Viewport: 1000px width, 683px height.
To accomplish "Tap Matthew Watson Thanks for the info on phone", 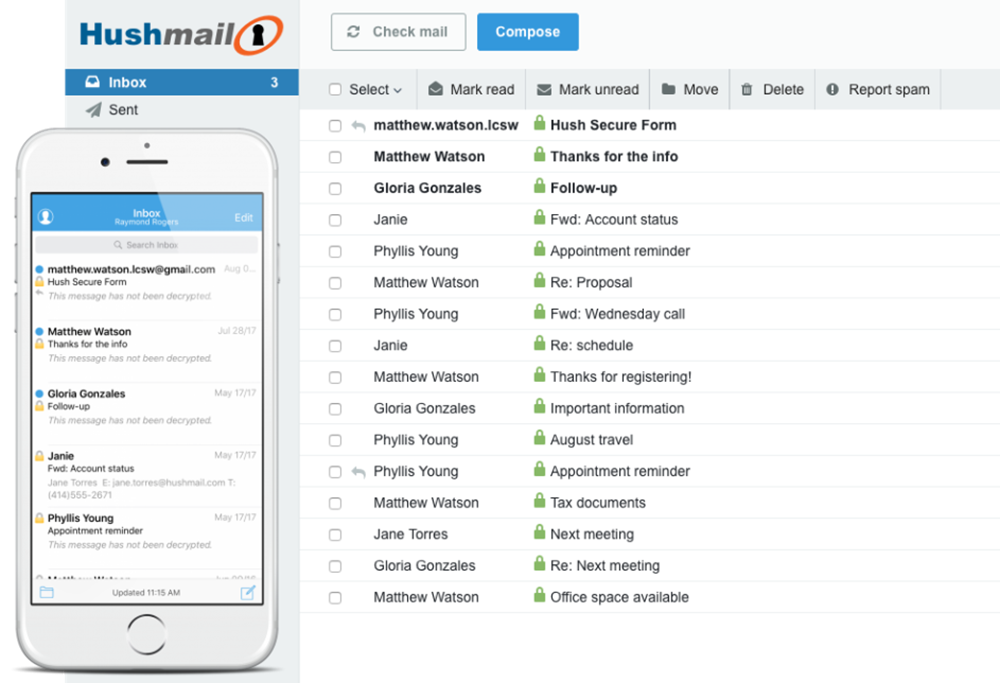I will pyautogui.click(x=147, y=351).
